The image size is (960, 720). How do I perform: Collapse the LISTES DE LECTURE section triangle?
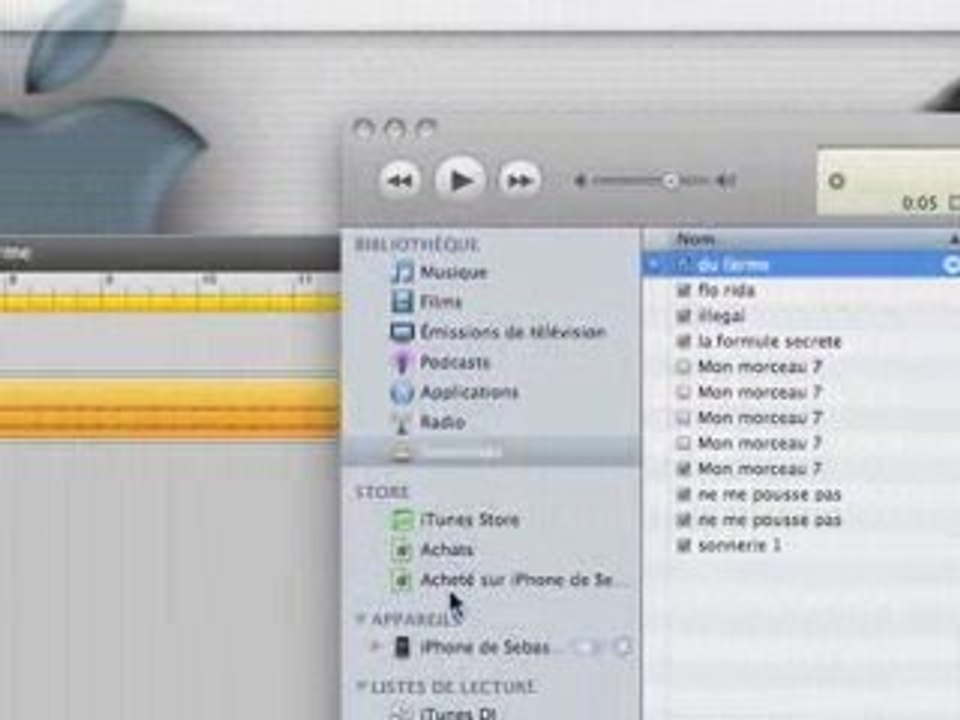coord(361,686)
